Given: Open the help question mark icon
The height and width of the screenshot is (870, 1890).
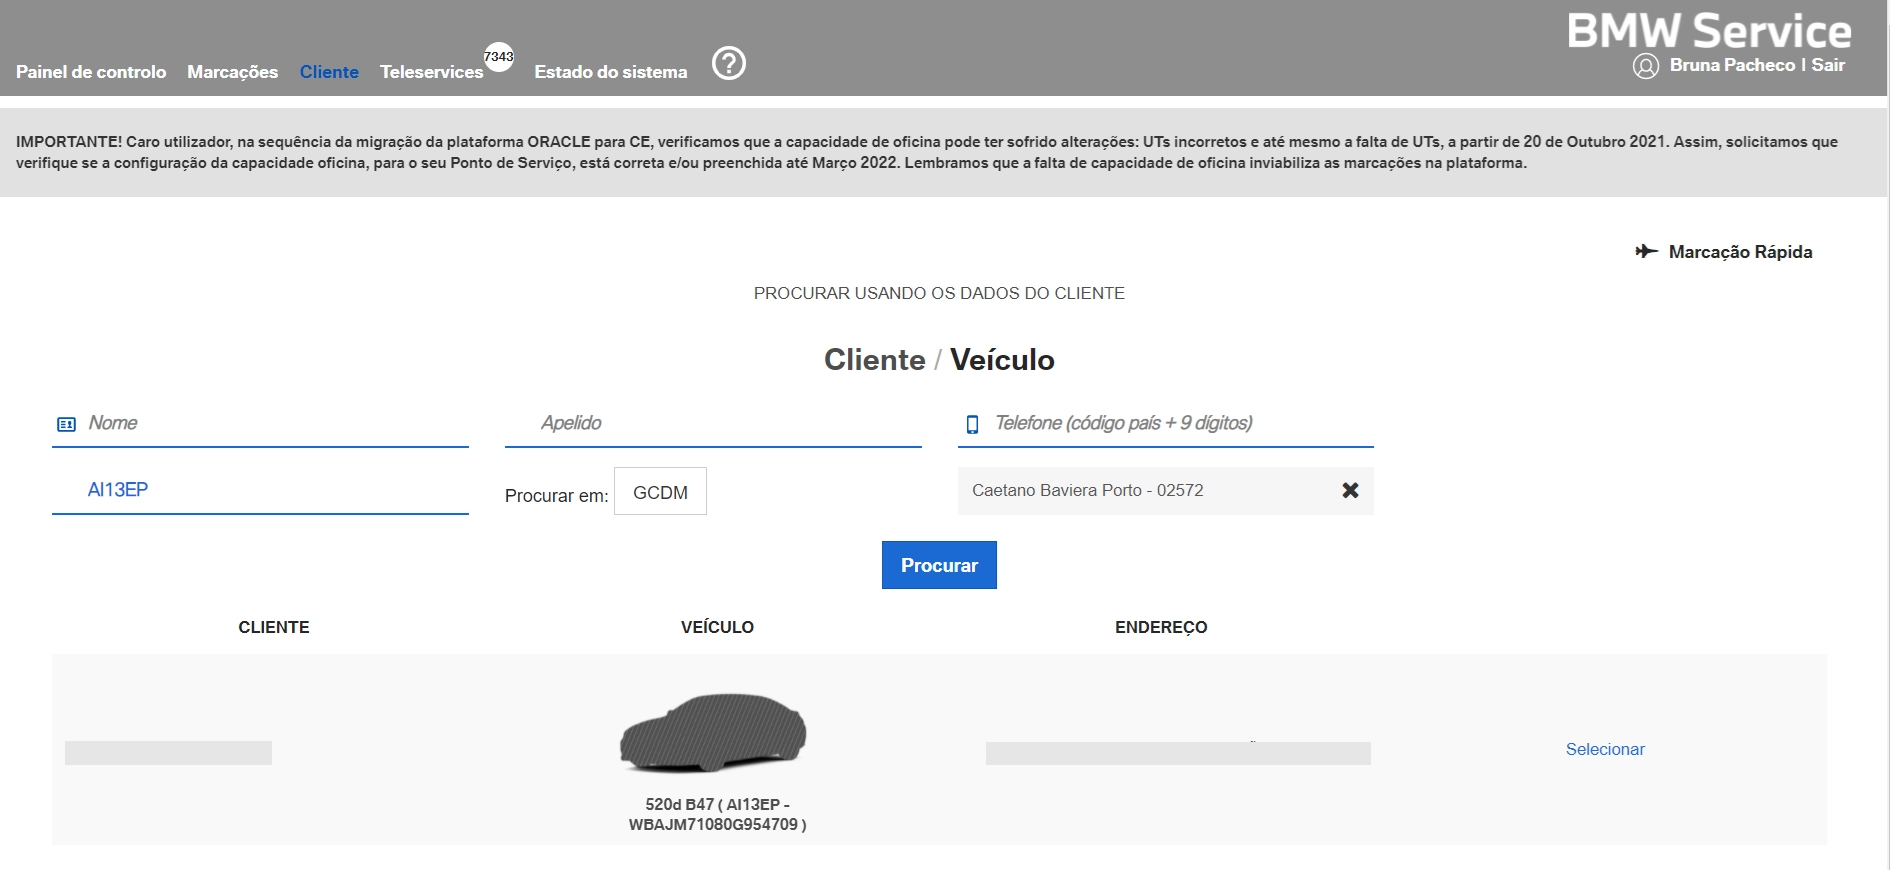Looking at the screenshot, I should point(729,63).
